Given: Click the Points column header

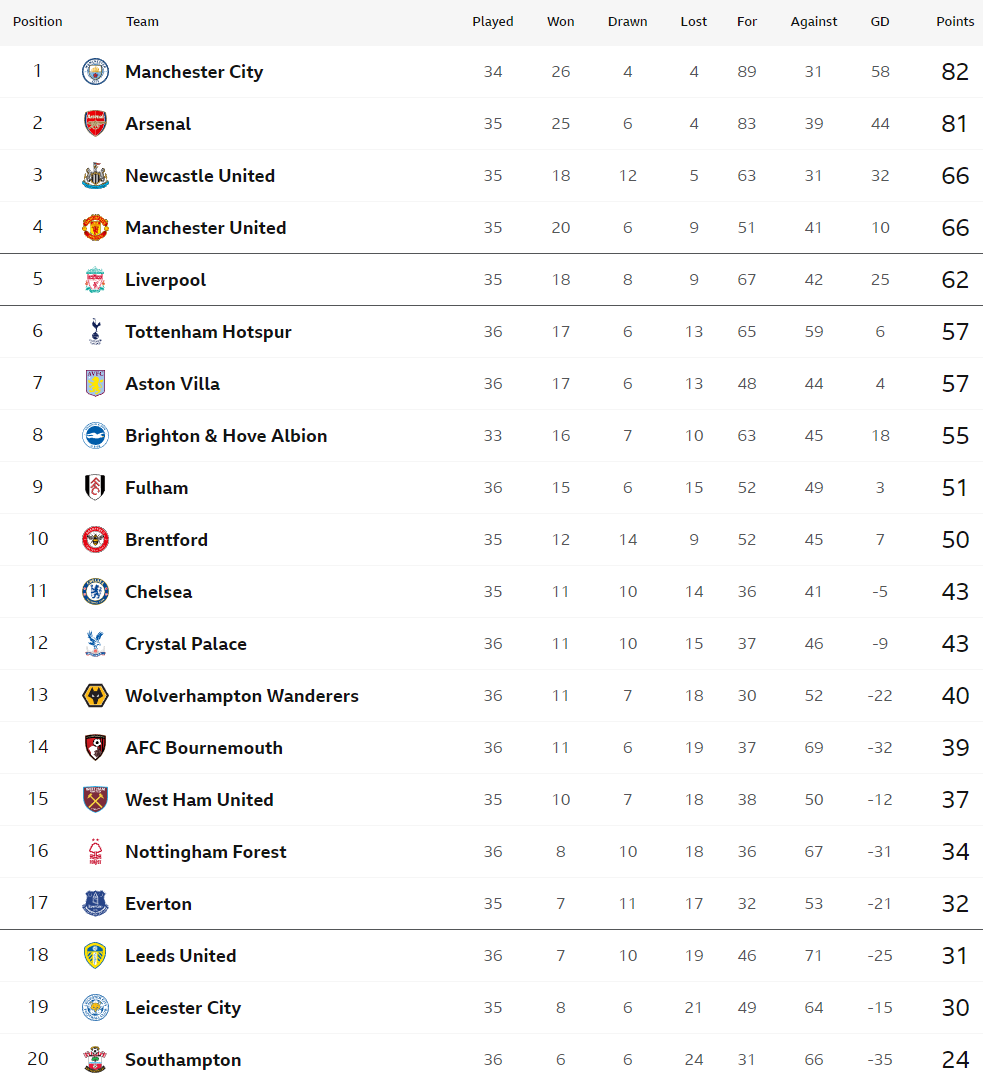Looking at the screenshot, I should coord(955,21).
